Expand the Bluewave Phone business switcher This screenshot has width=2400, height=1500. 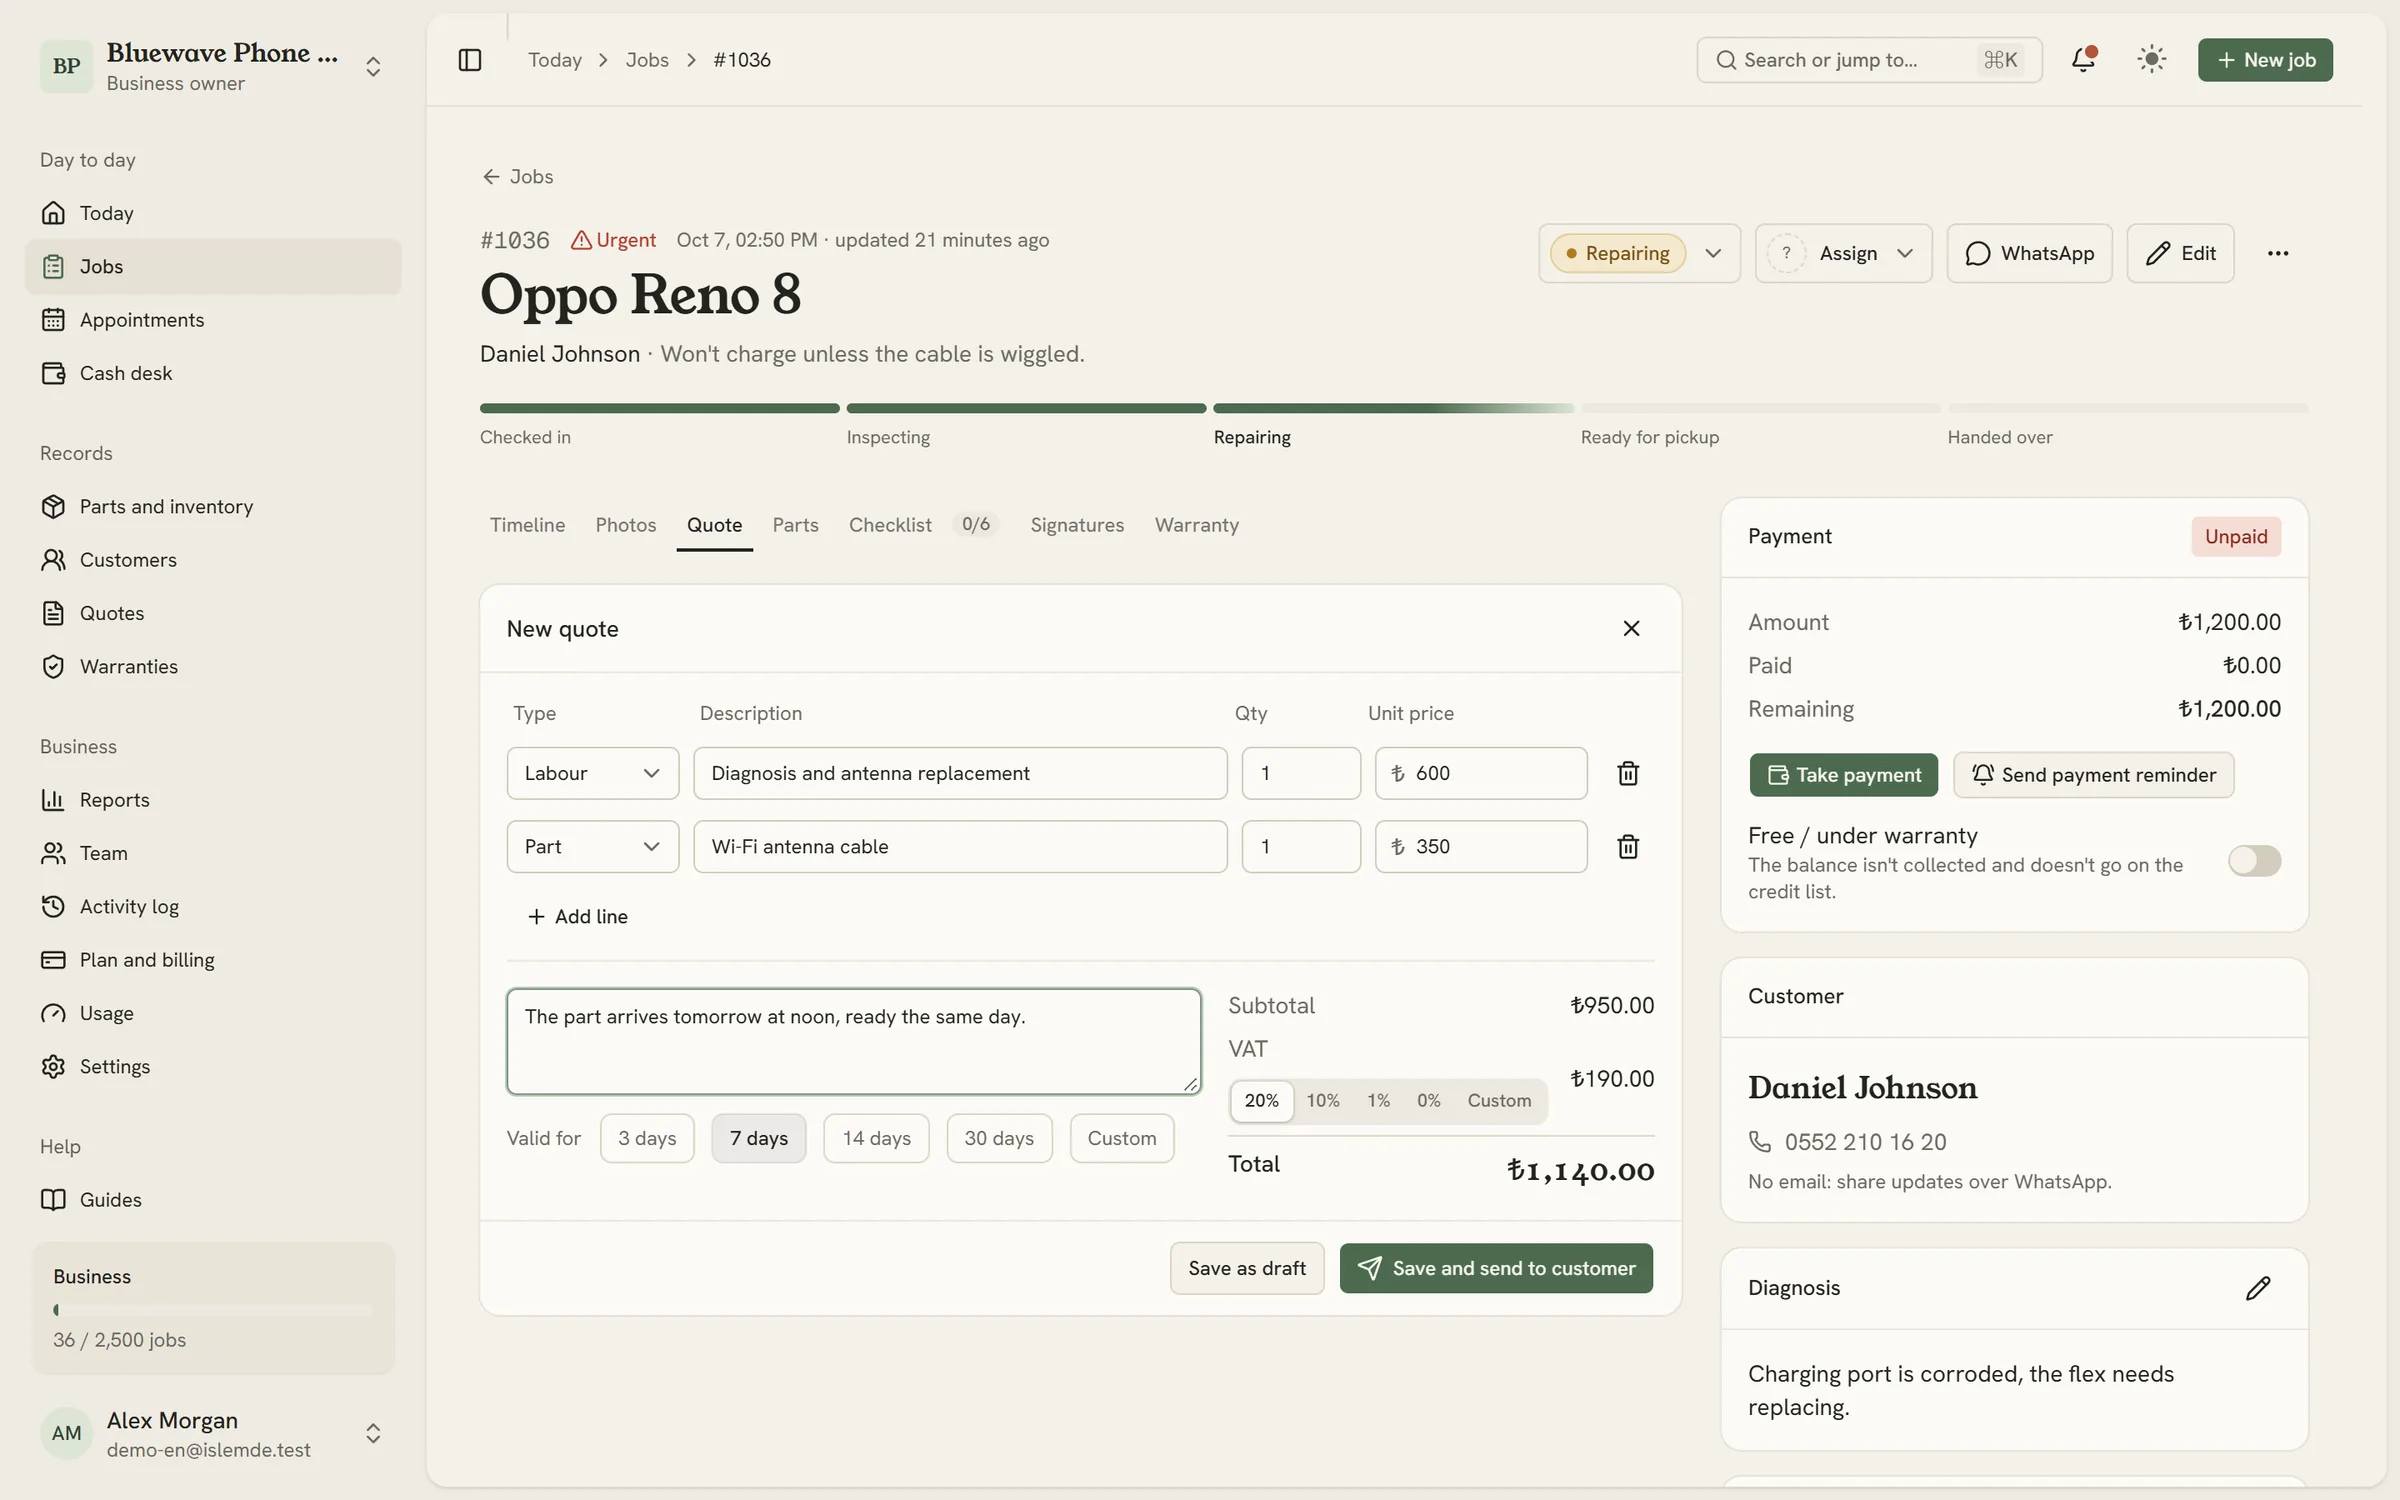[213, 66]
